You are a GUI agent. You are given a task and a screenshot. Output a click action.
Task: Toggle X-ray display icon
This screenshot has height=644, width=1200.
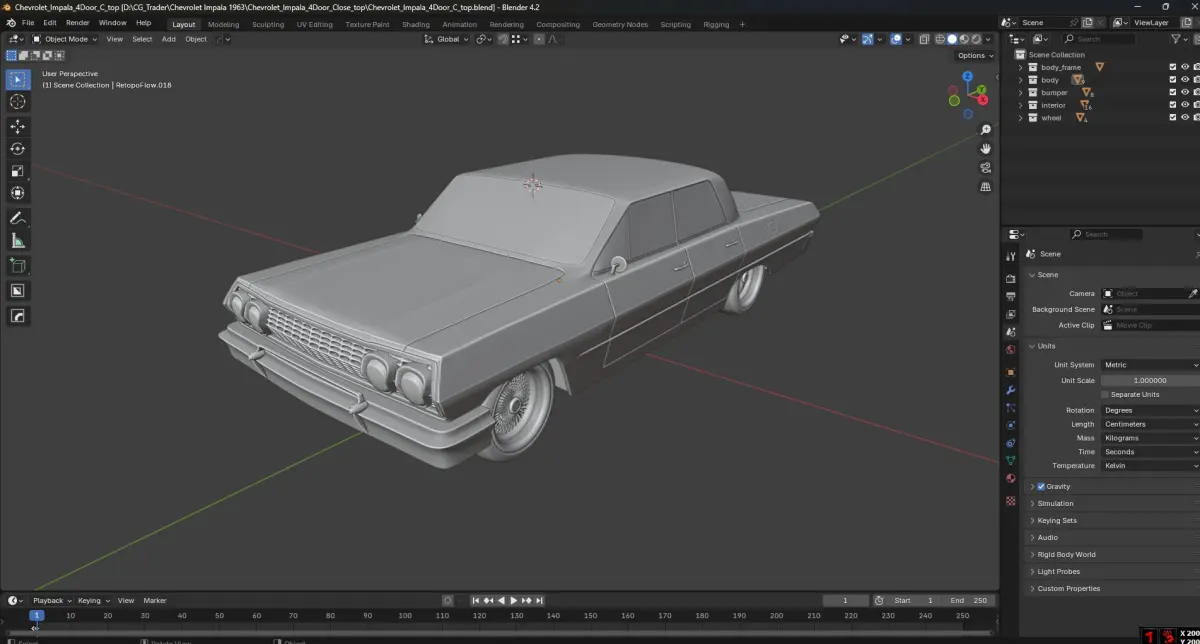coord(924,39)
